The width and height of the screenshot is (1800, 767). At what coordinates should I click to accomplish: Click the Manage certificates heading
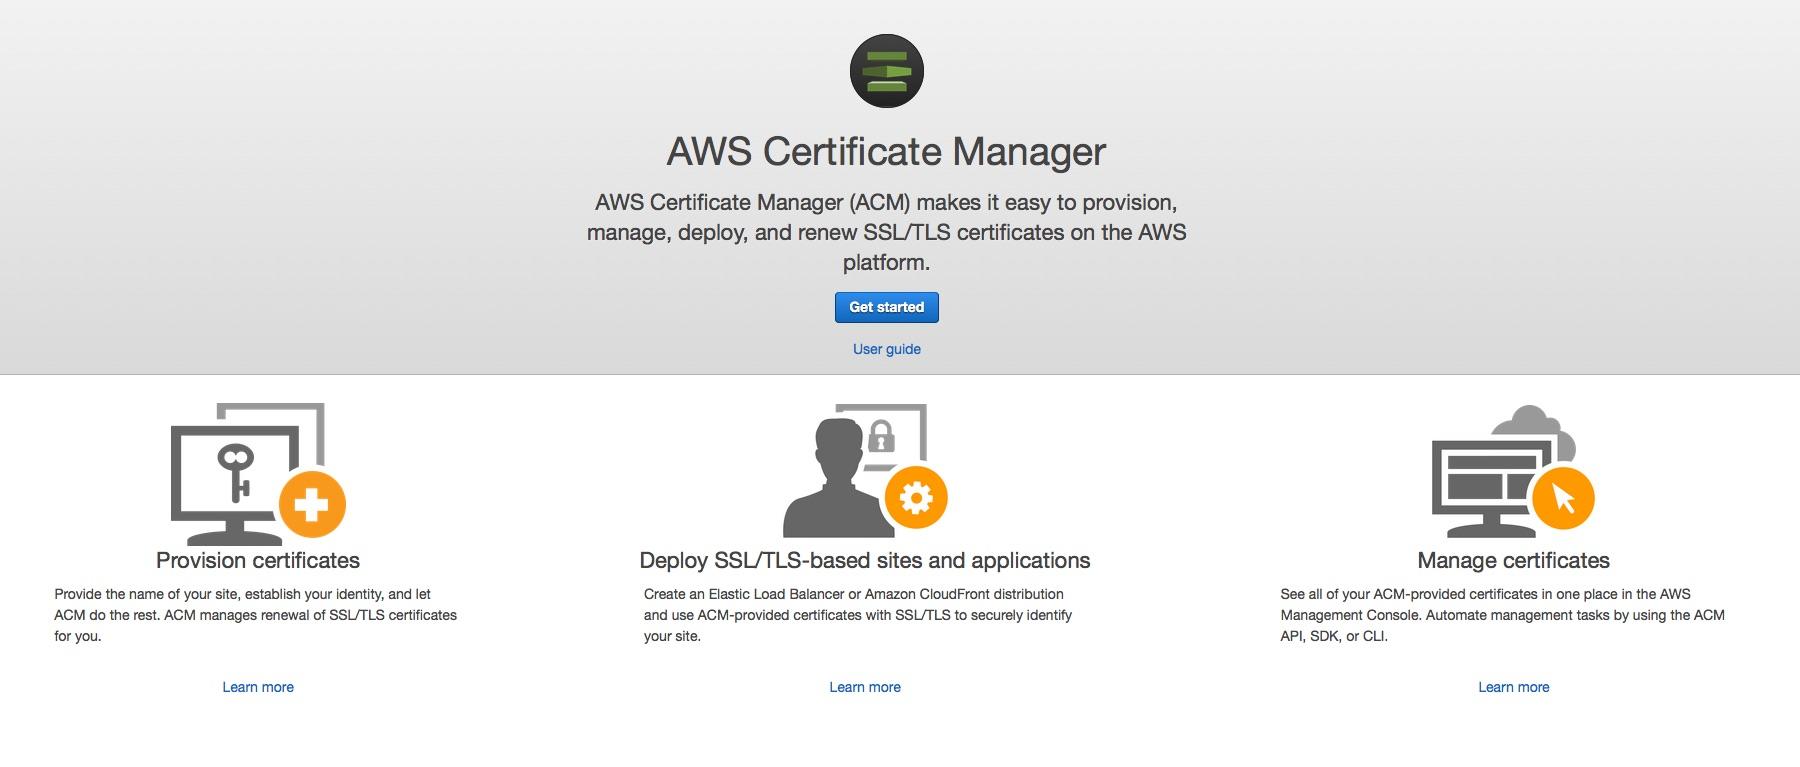[x=1514, y=560]
